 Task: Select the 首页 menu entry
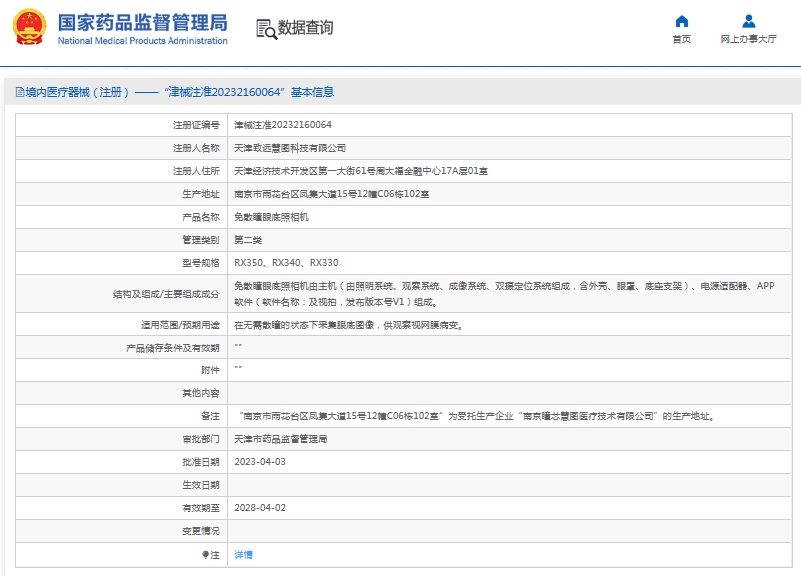(x=681, y=38)
